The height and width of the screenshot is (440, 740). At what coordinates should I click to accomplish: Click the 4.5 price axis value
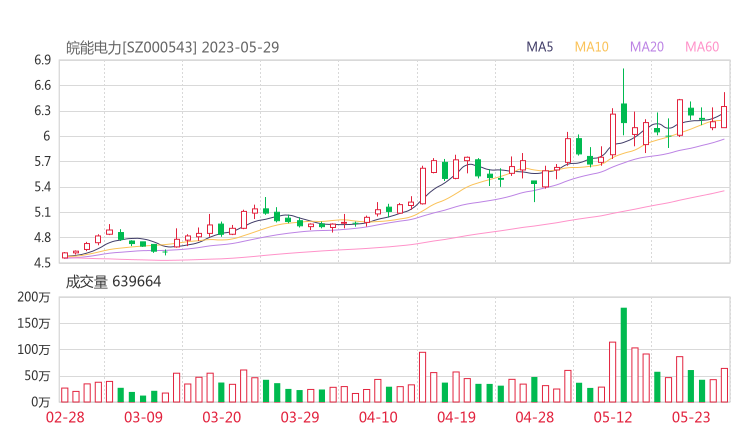(42, 263)
